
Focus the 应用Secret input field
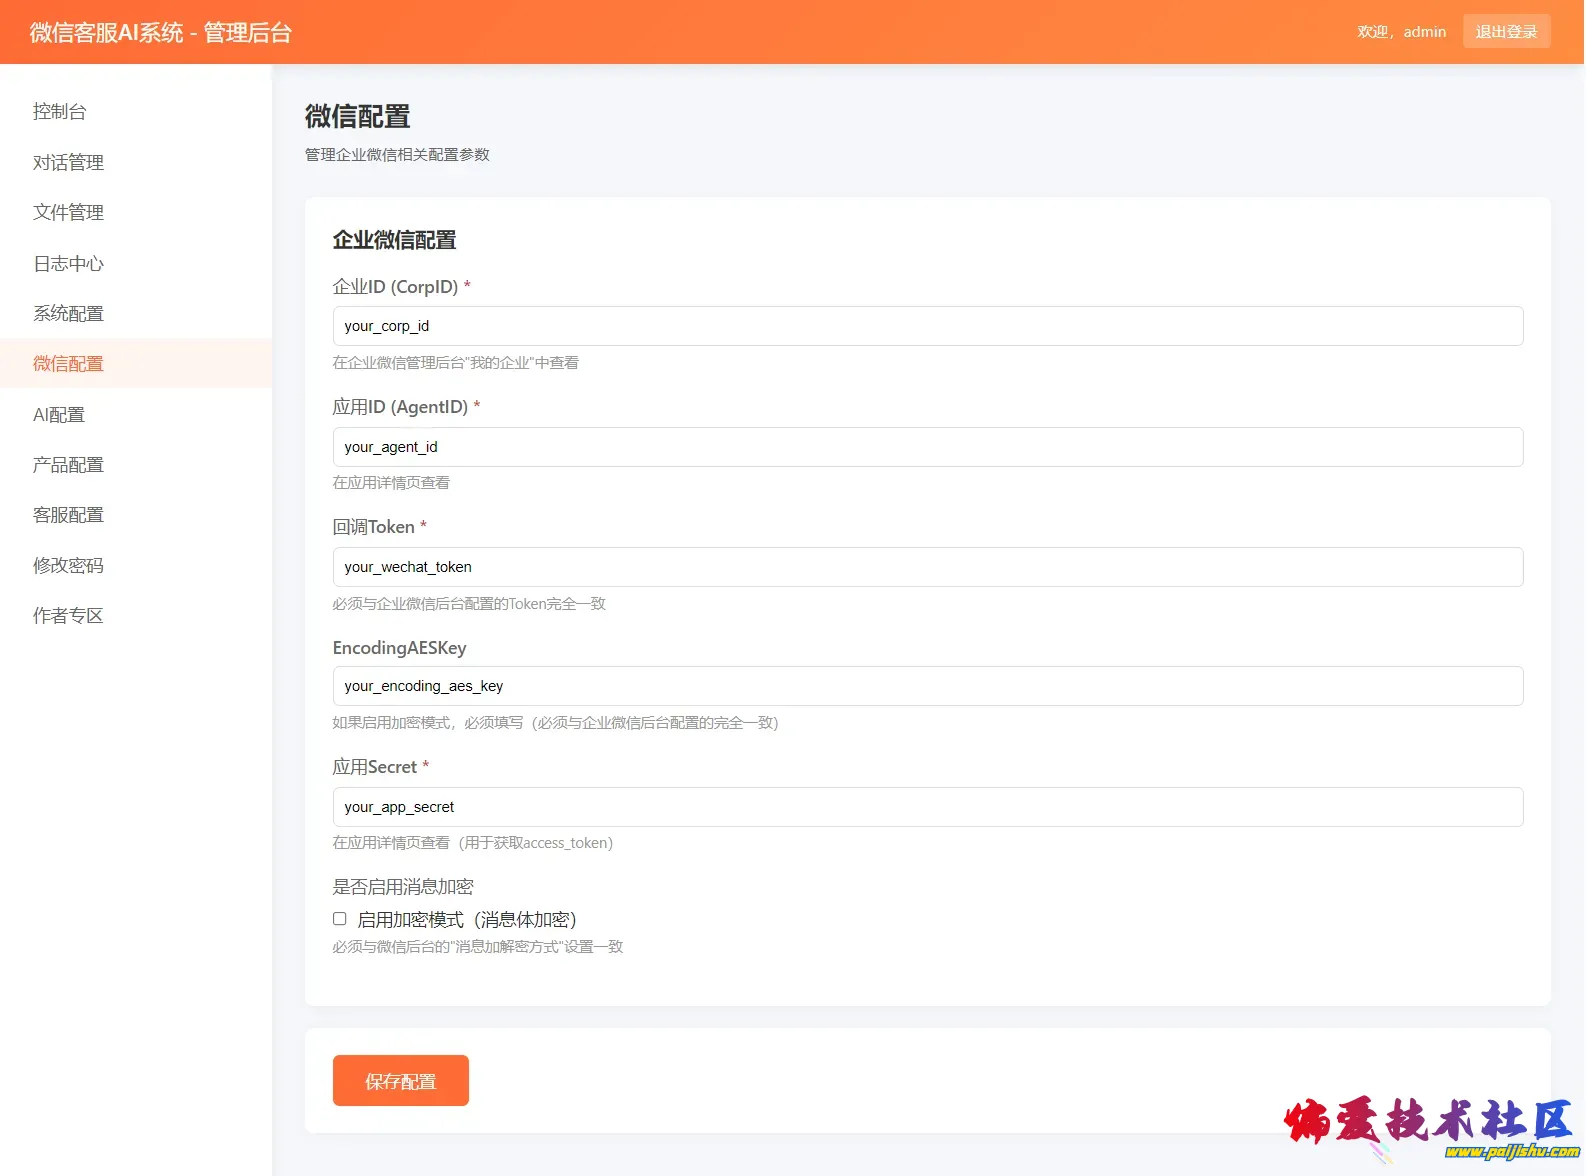click(x=927, y=807)
